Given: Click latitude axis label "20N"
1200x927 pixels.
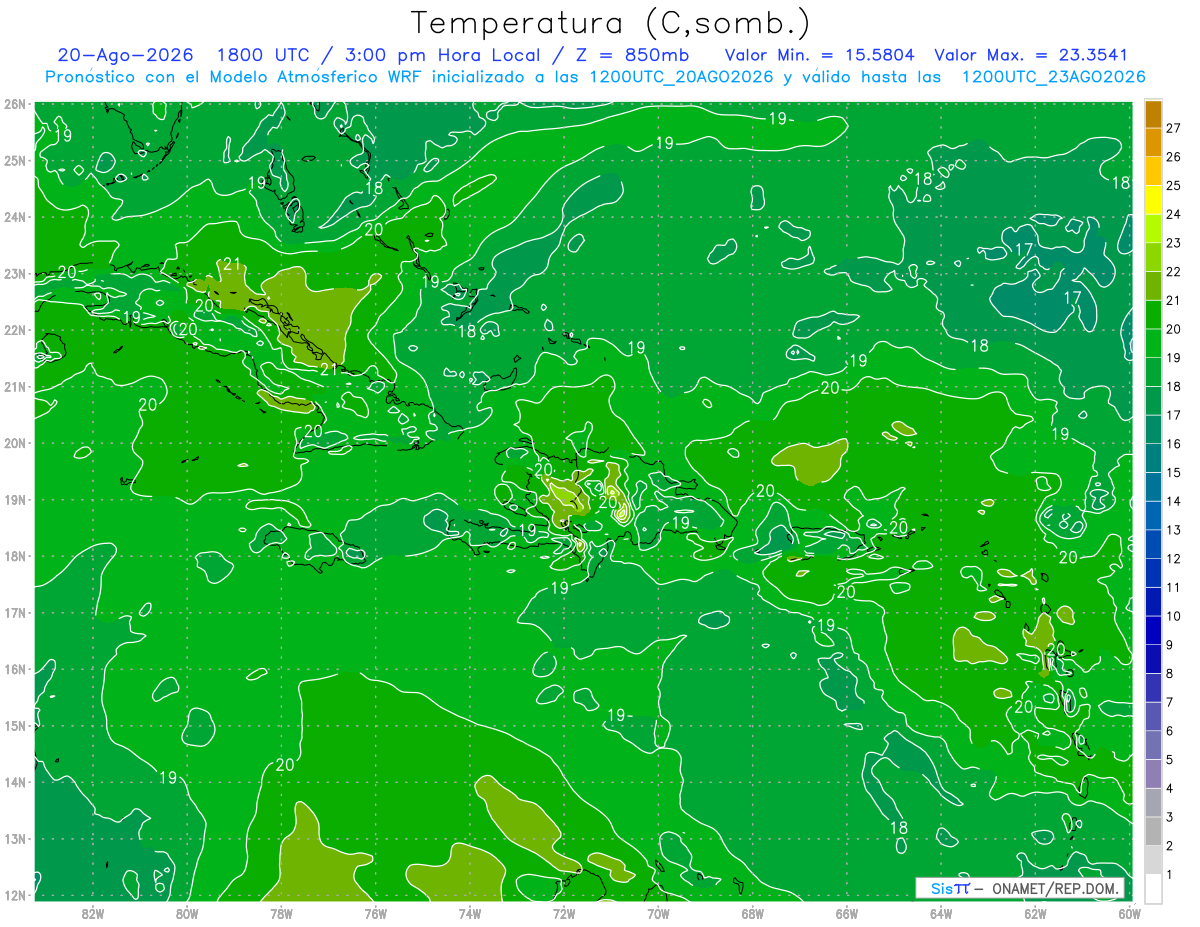Looking at the screenshot, I should (15, 443).
